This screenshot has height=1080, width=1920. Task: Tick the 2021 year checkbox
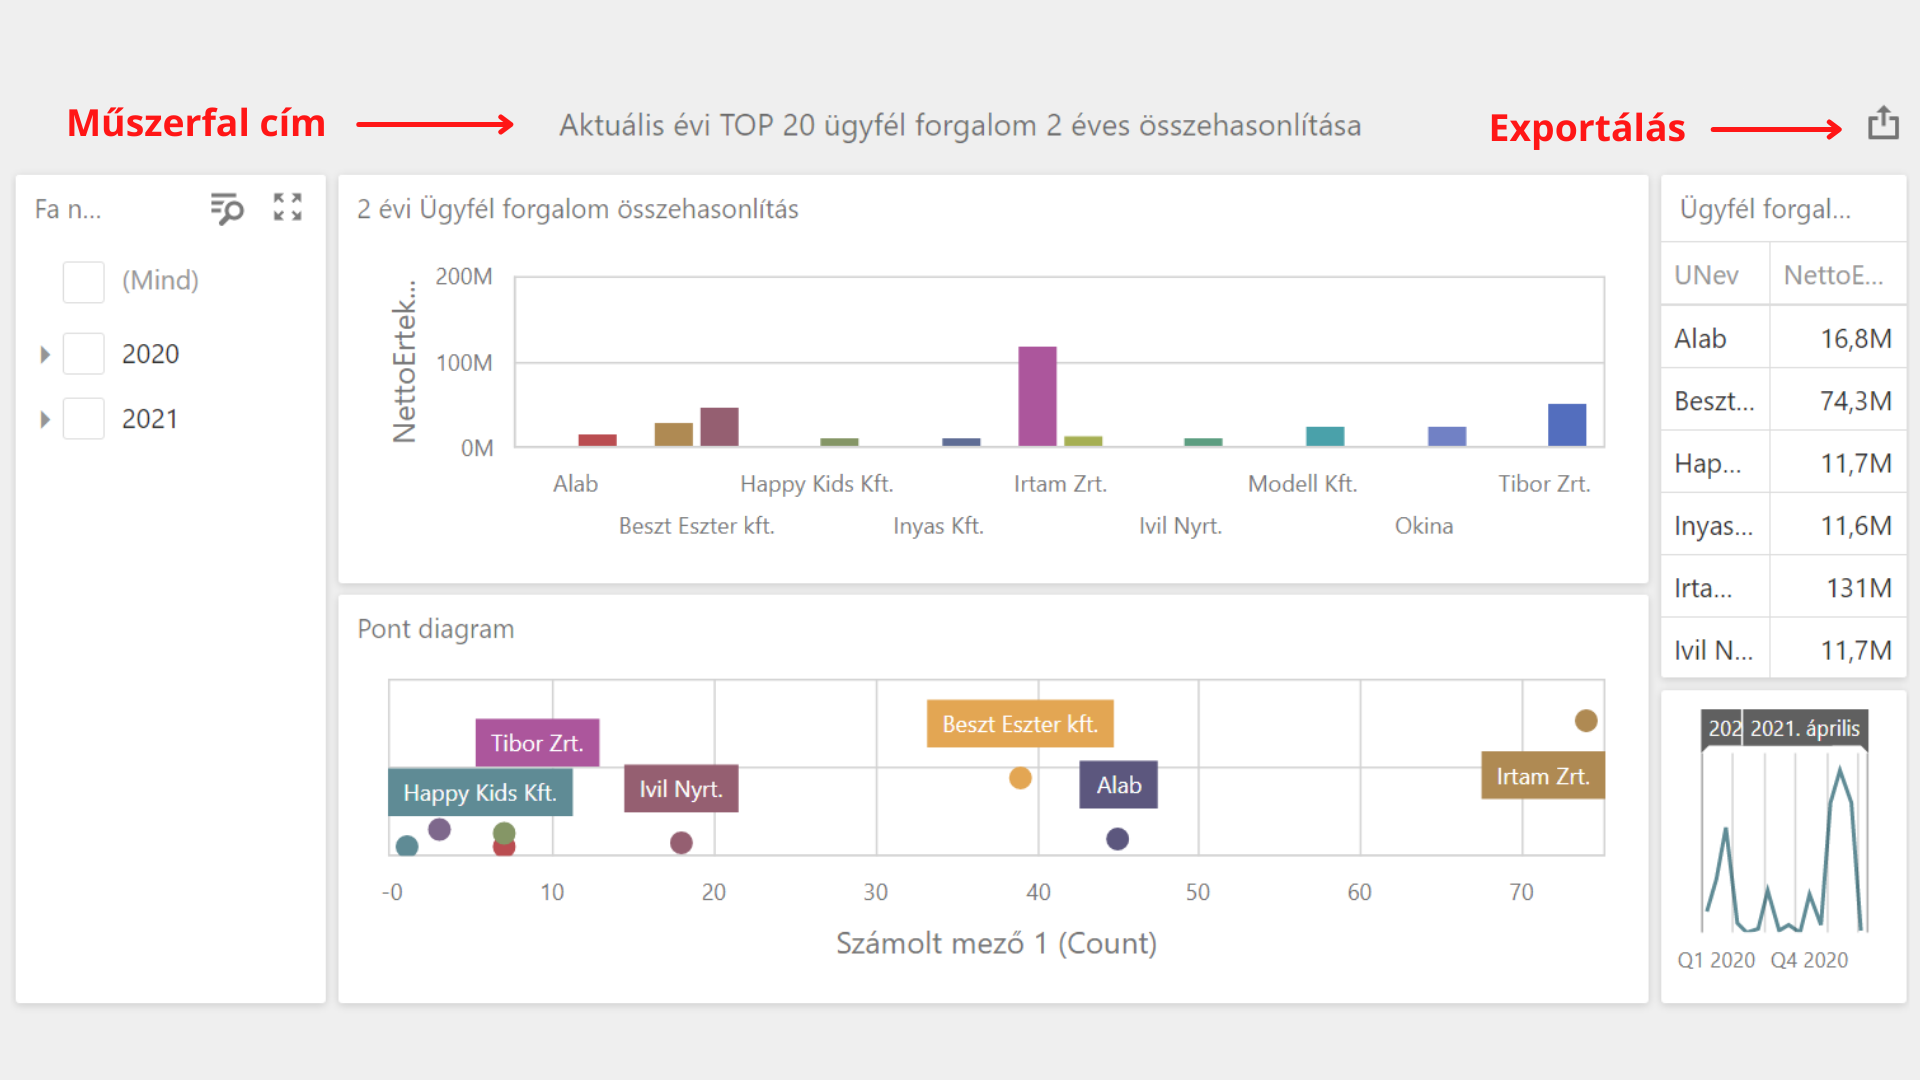(x=83, y=419)
